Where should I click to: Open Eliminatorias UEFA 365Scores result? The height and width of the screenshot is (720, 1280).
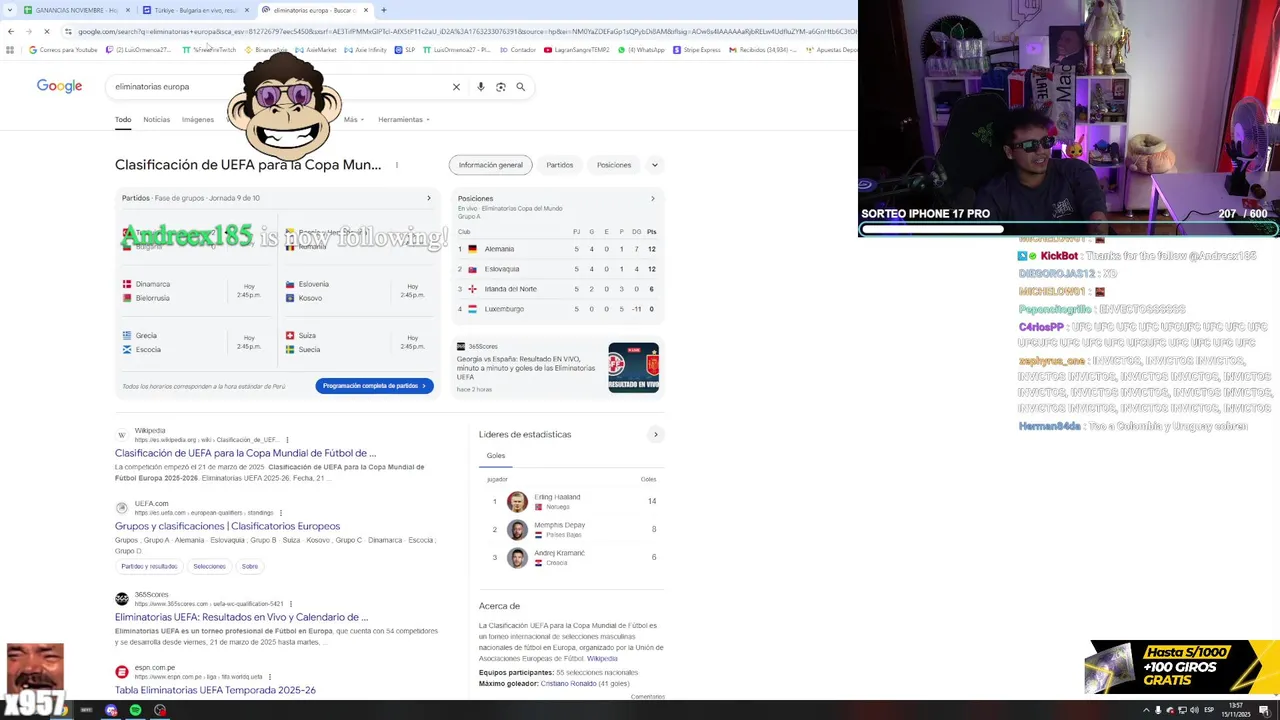coord(241,617)
